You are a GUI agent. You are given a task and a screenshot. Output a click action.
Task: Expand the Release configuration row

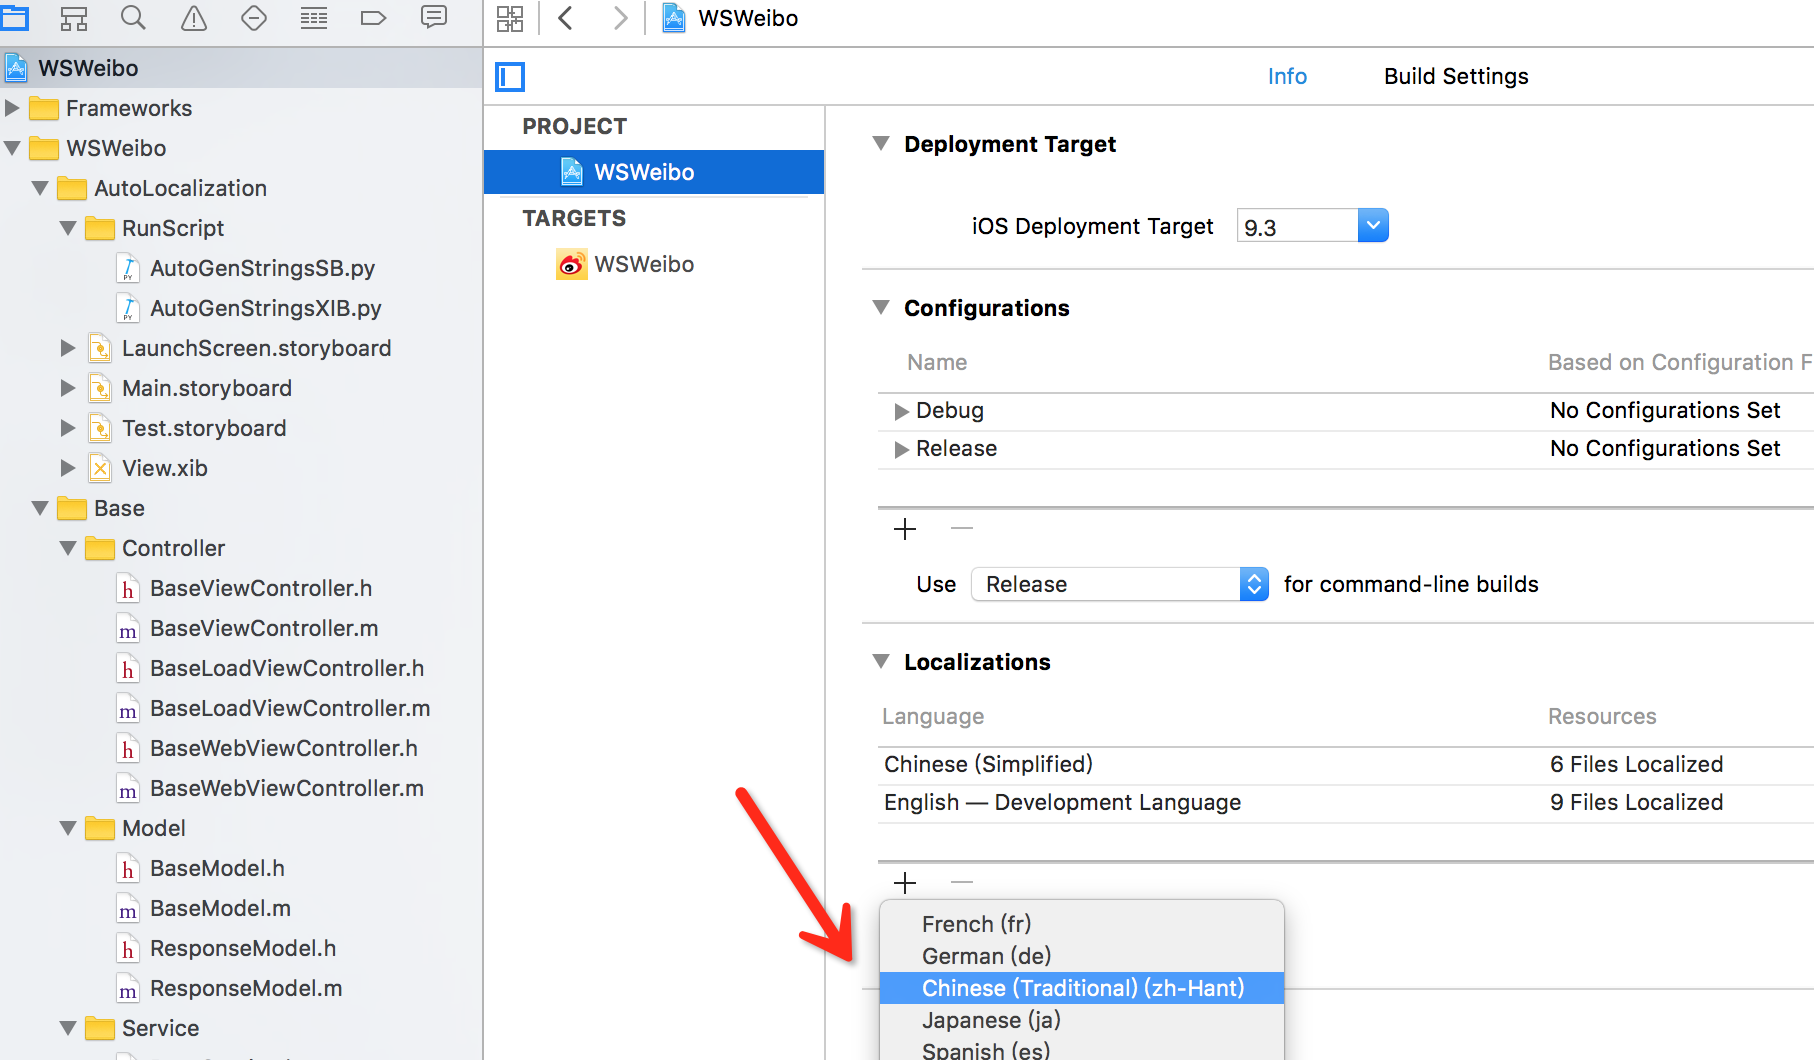[901, 449]
